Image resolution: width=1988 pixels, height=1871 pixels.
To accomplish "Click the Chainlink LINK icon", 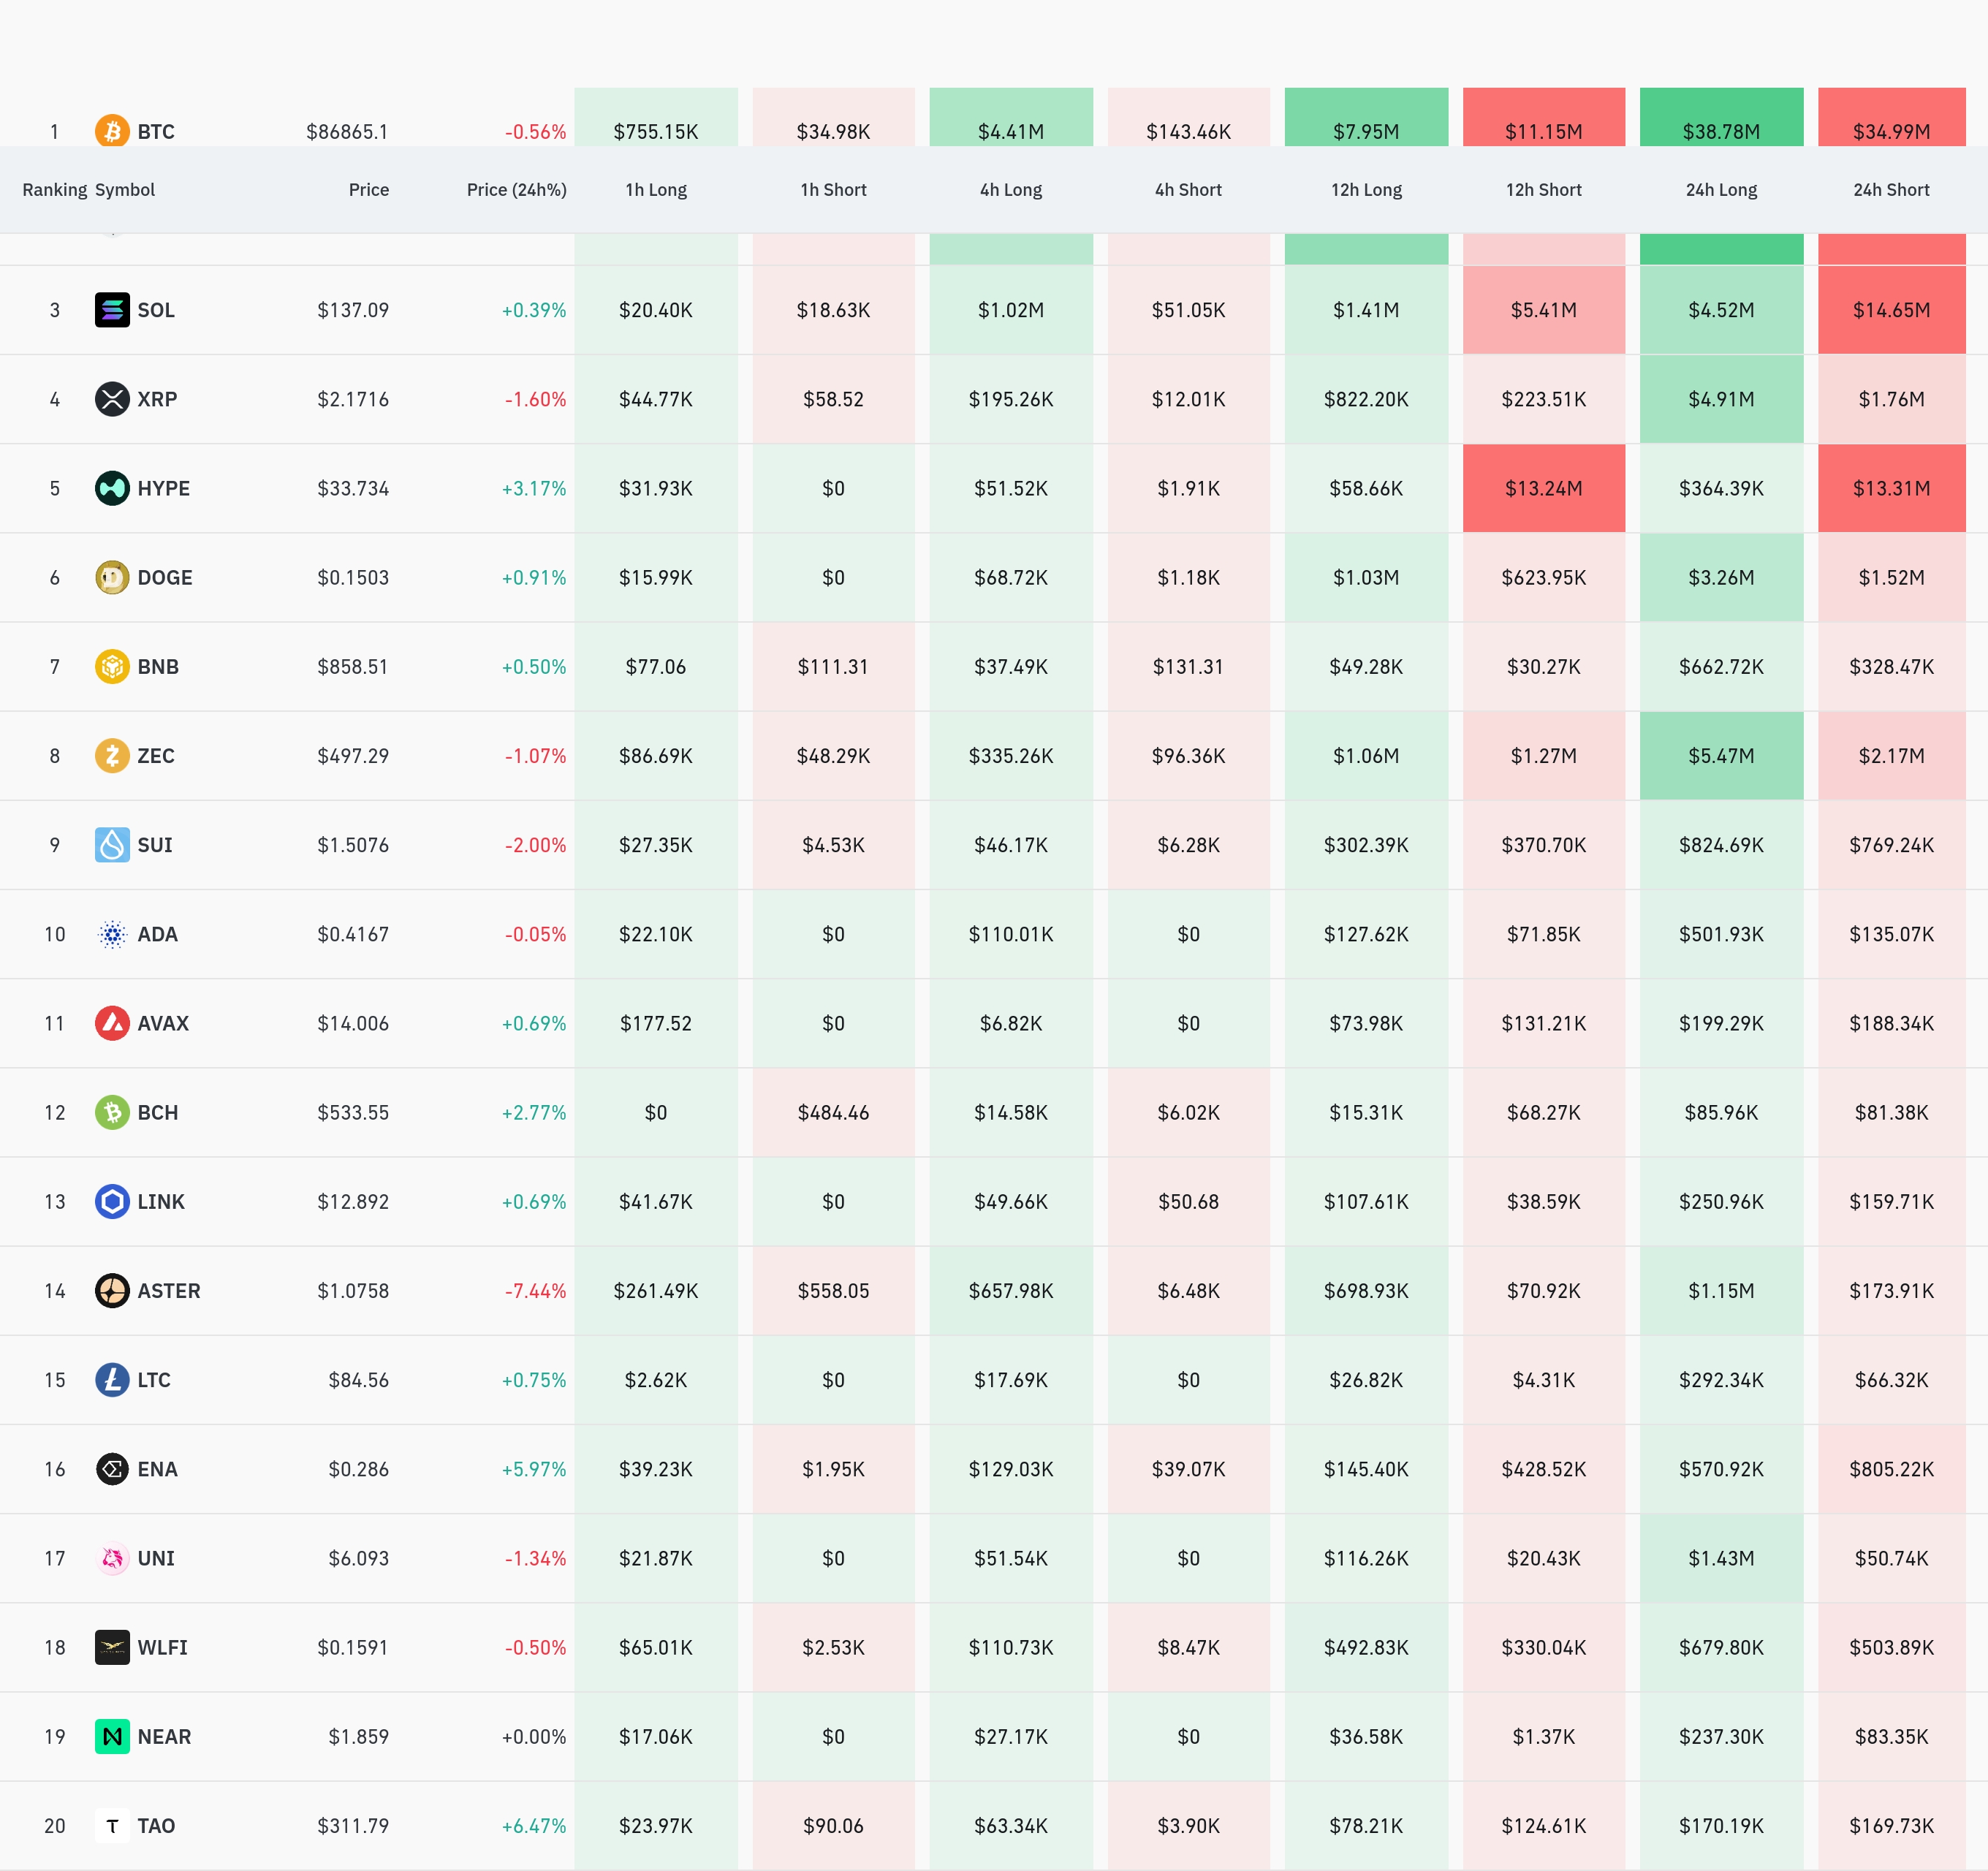I will 112,1201.
